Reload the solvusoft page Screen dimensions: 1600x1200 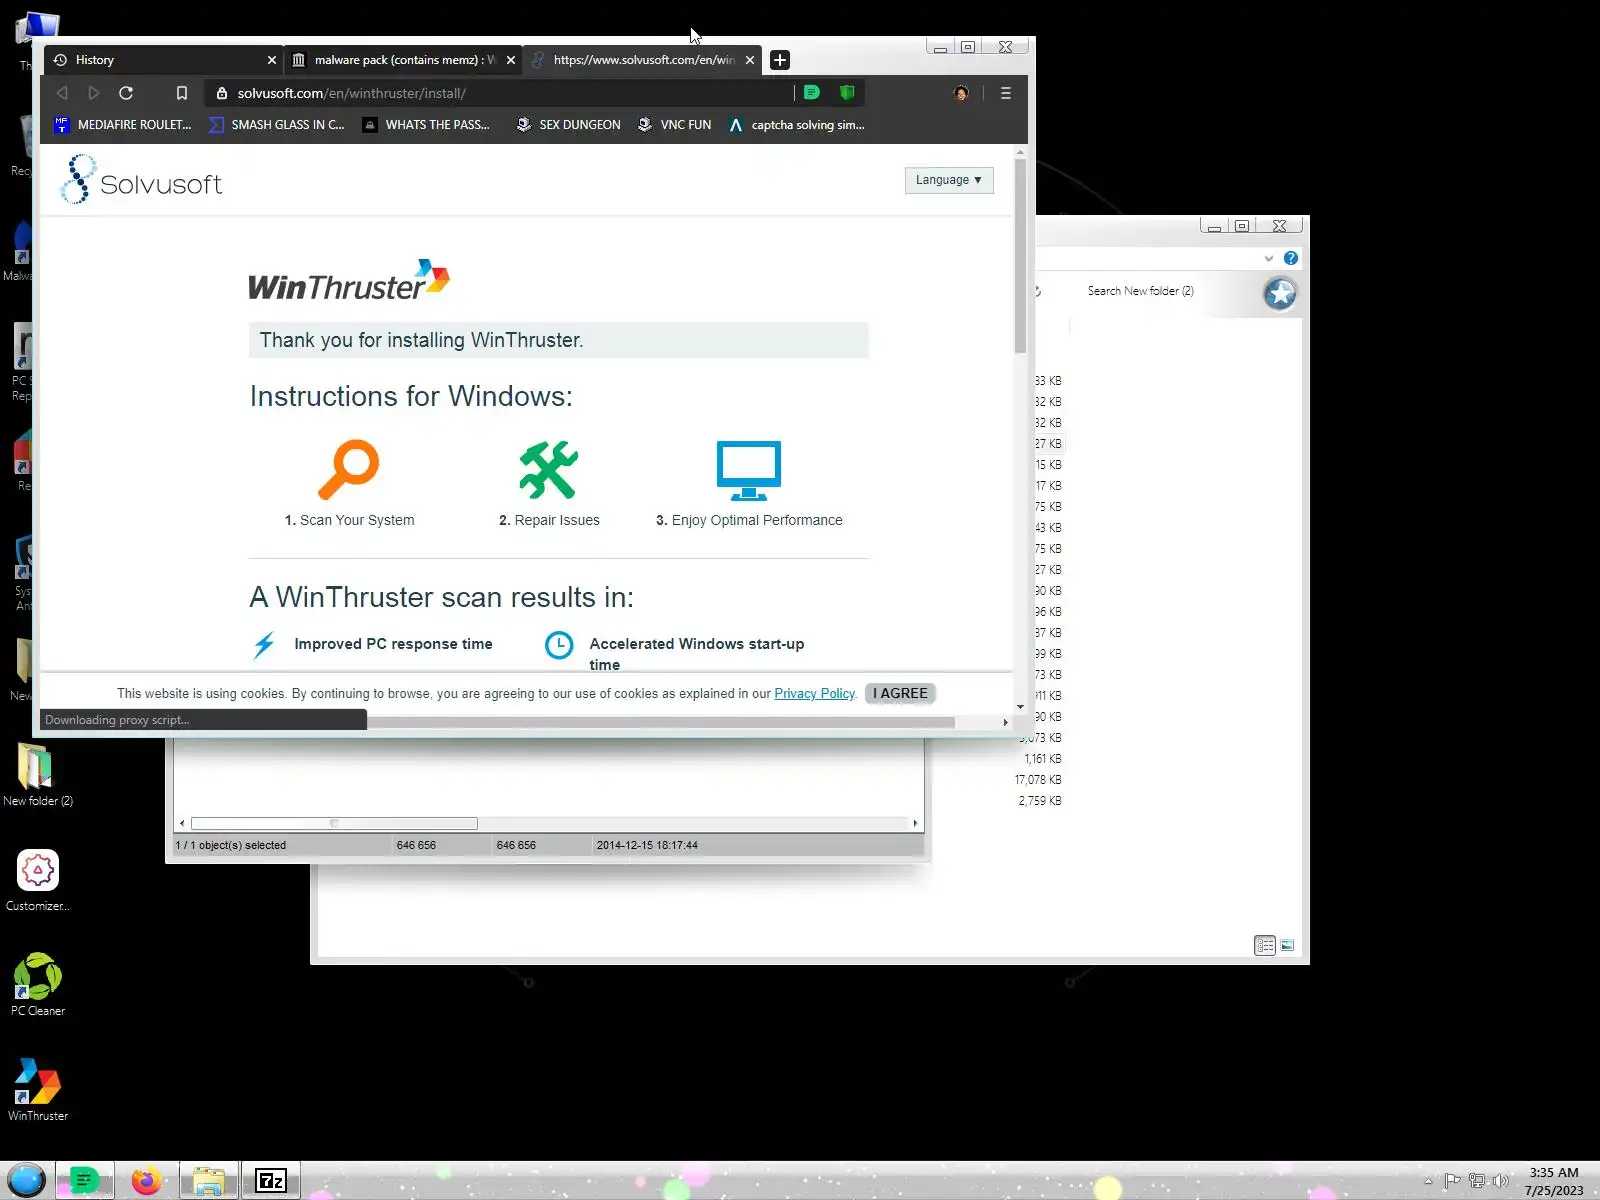(x=126, y=93)
